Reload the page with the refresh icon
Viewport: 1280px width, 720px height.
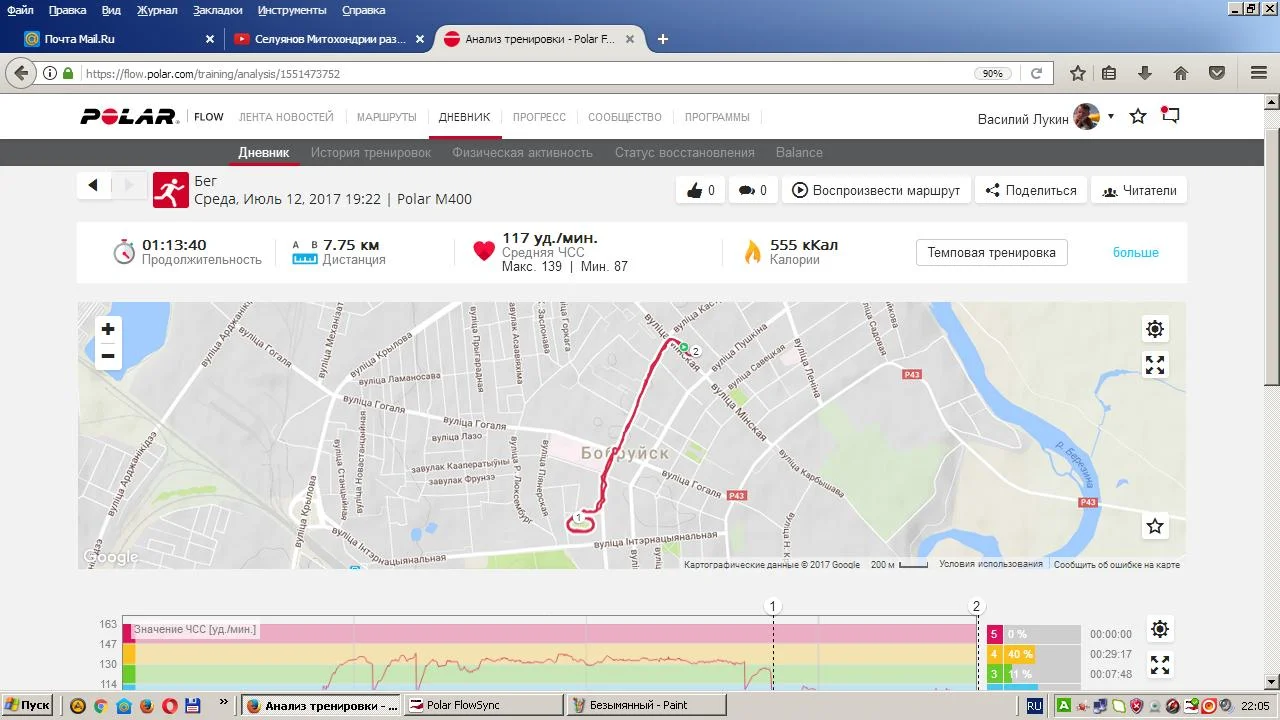point(1036,73)
